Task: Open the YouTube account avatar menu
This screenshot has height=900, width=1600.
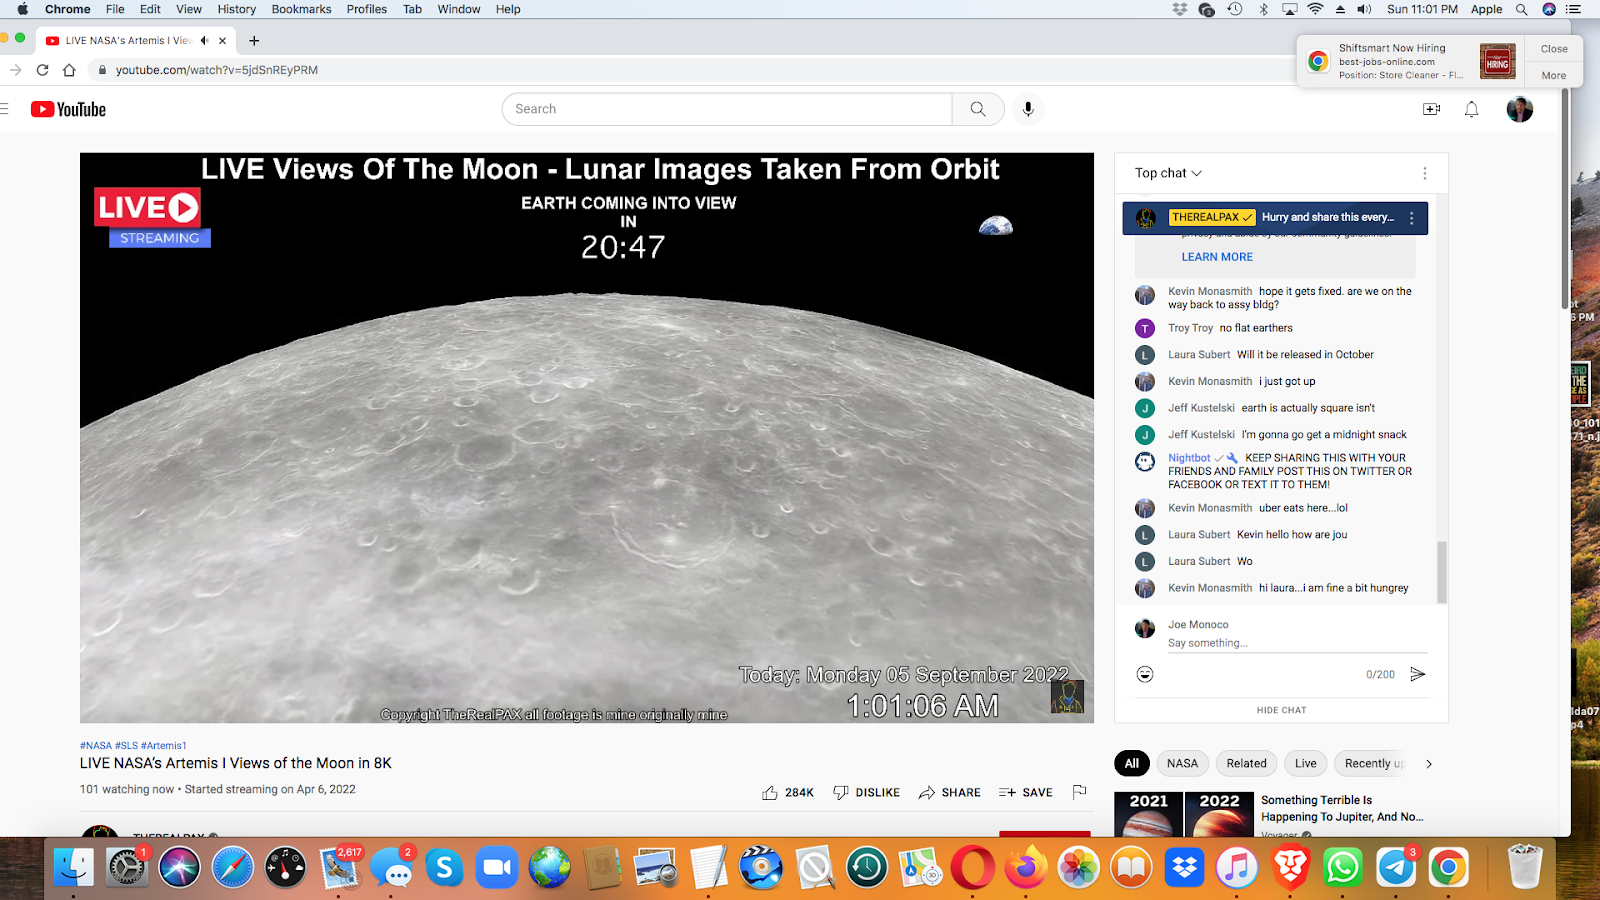Action: click(x=1520, y=109)
